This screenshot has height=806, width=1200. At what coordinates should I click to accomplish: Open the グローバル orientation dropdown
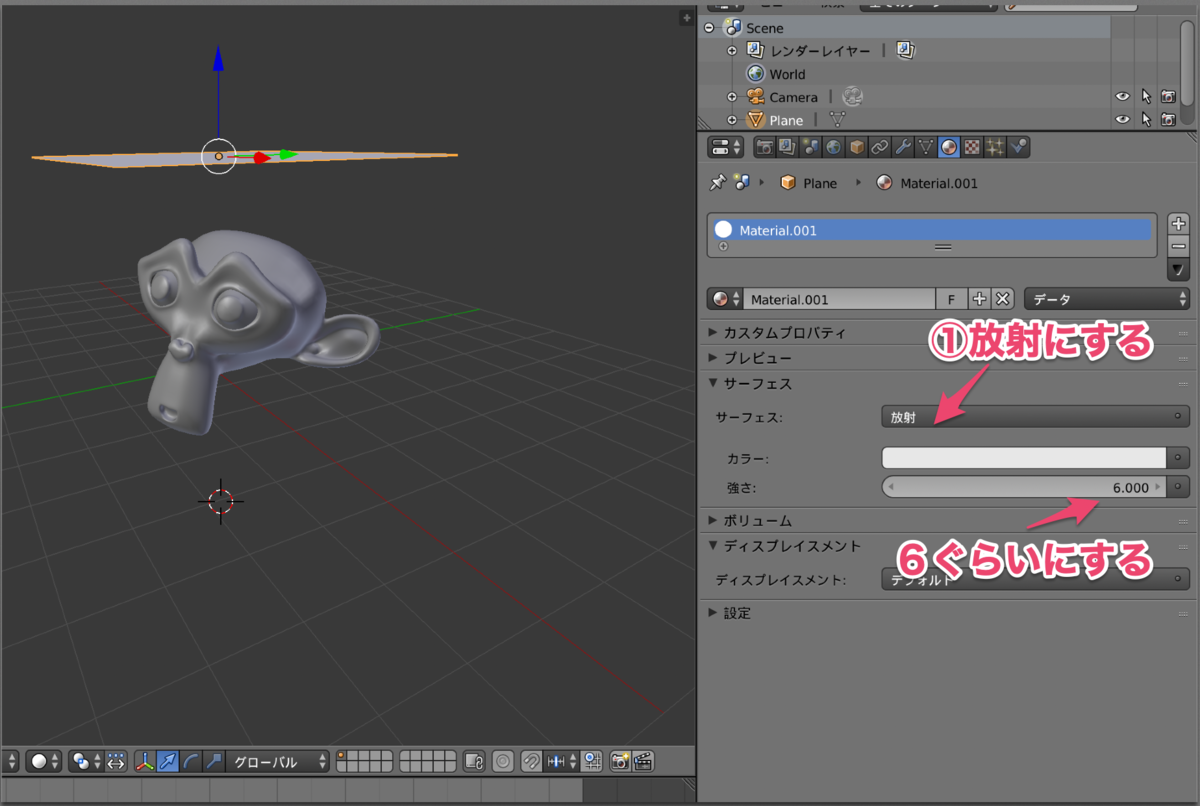[x=279, y=761]
